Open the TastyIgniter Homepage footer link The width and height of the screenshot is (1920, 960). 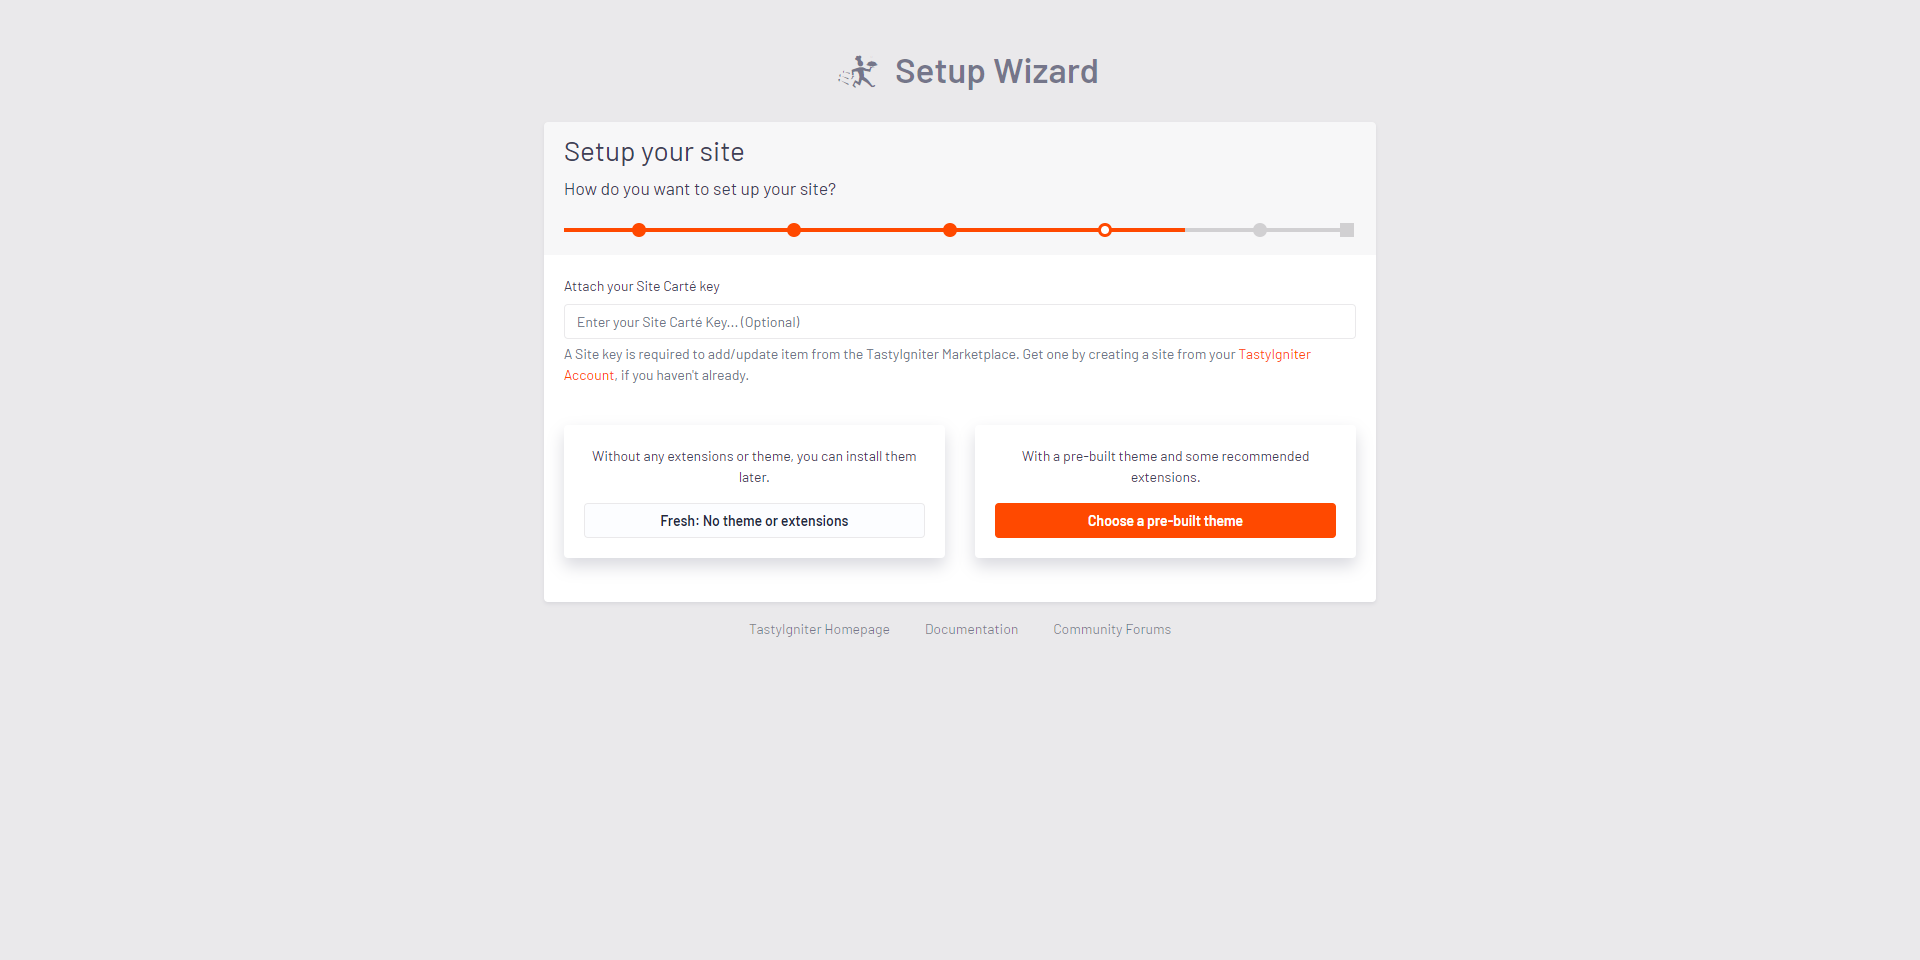pyautogui.click(x=819, y=630)
